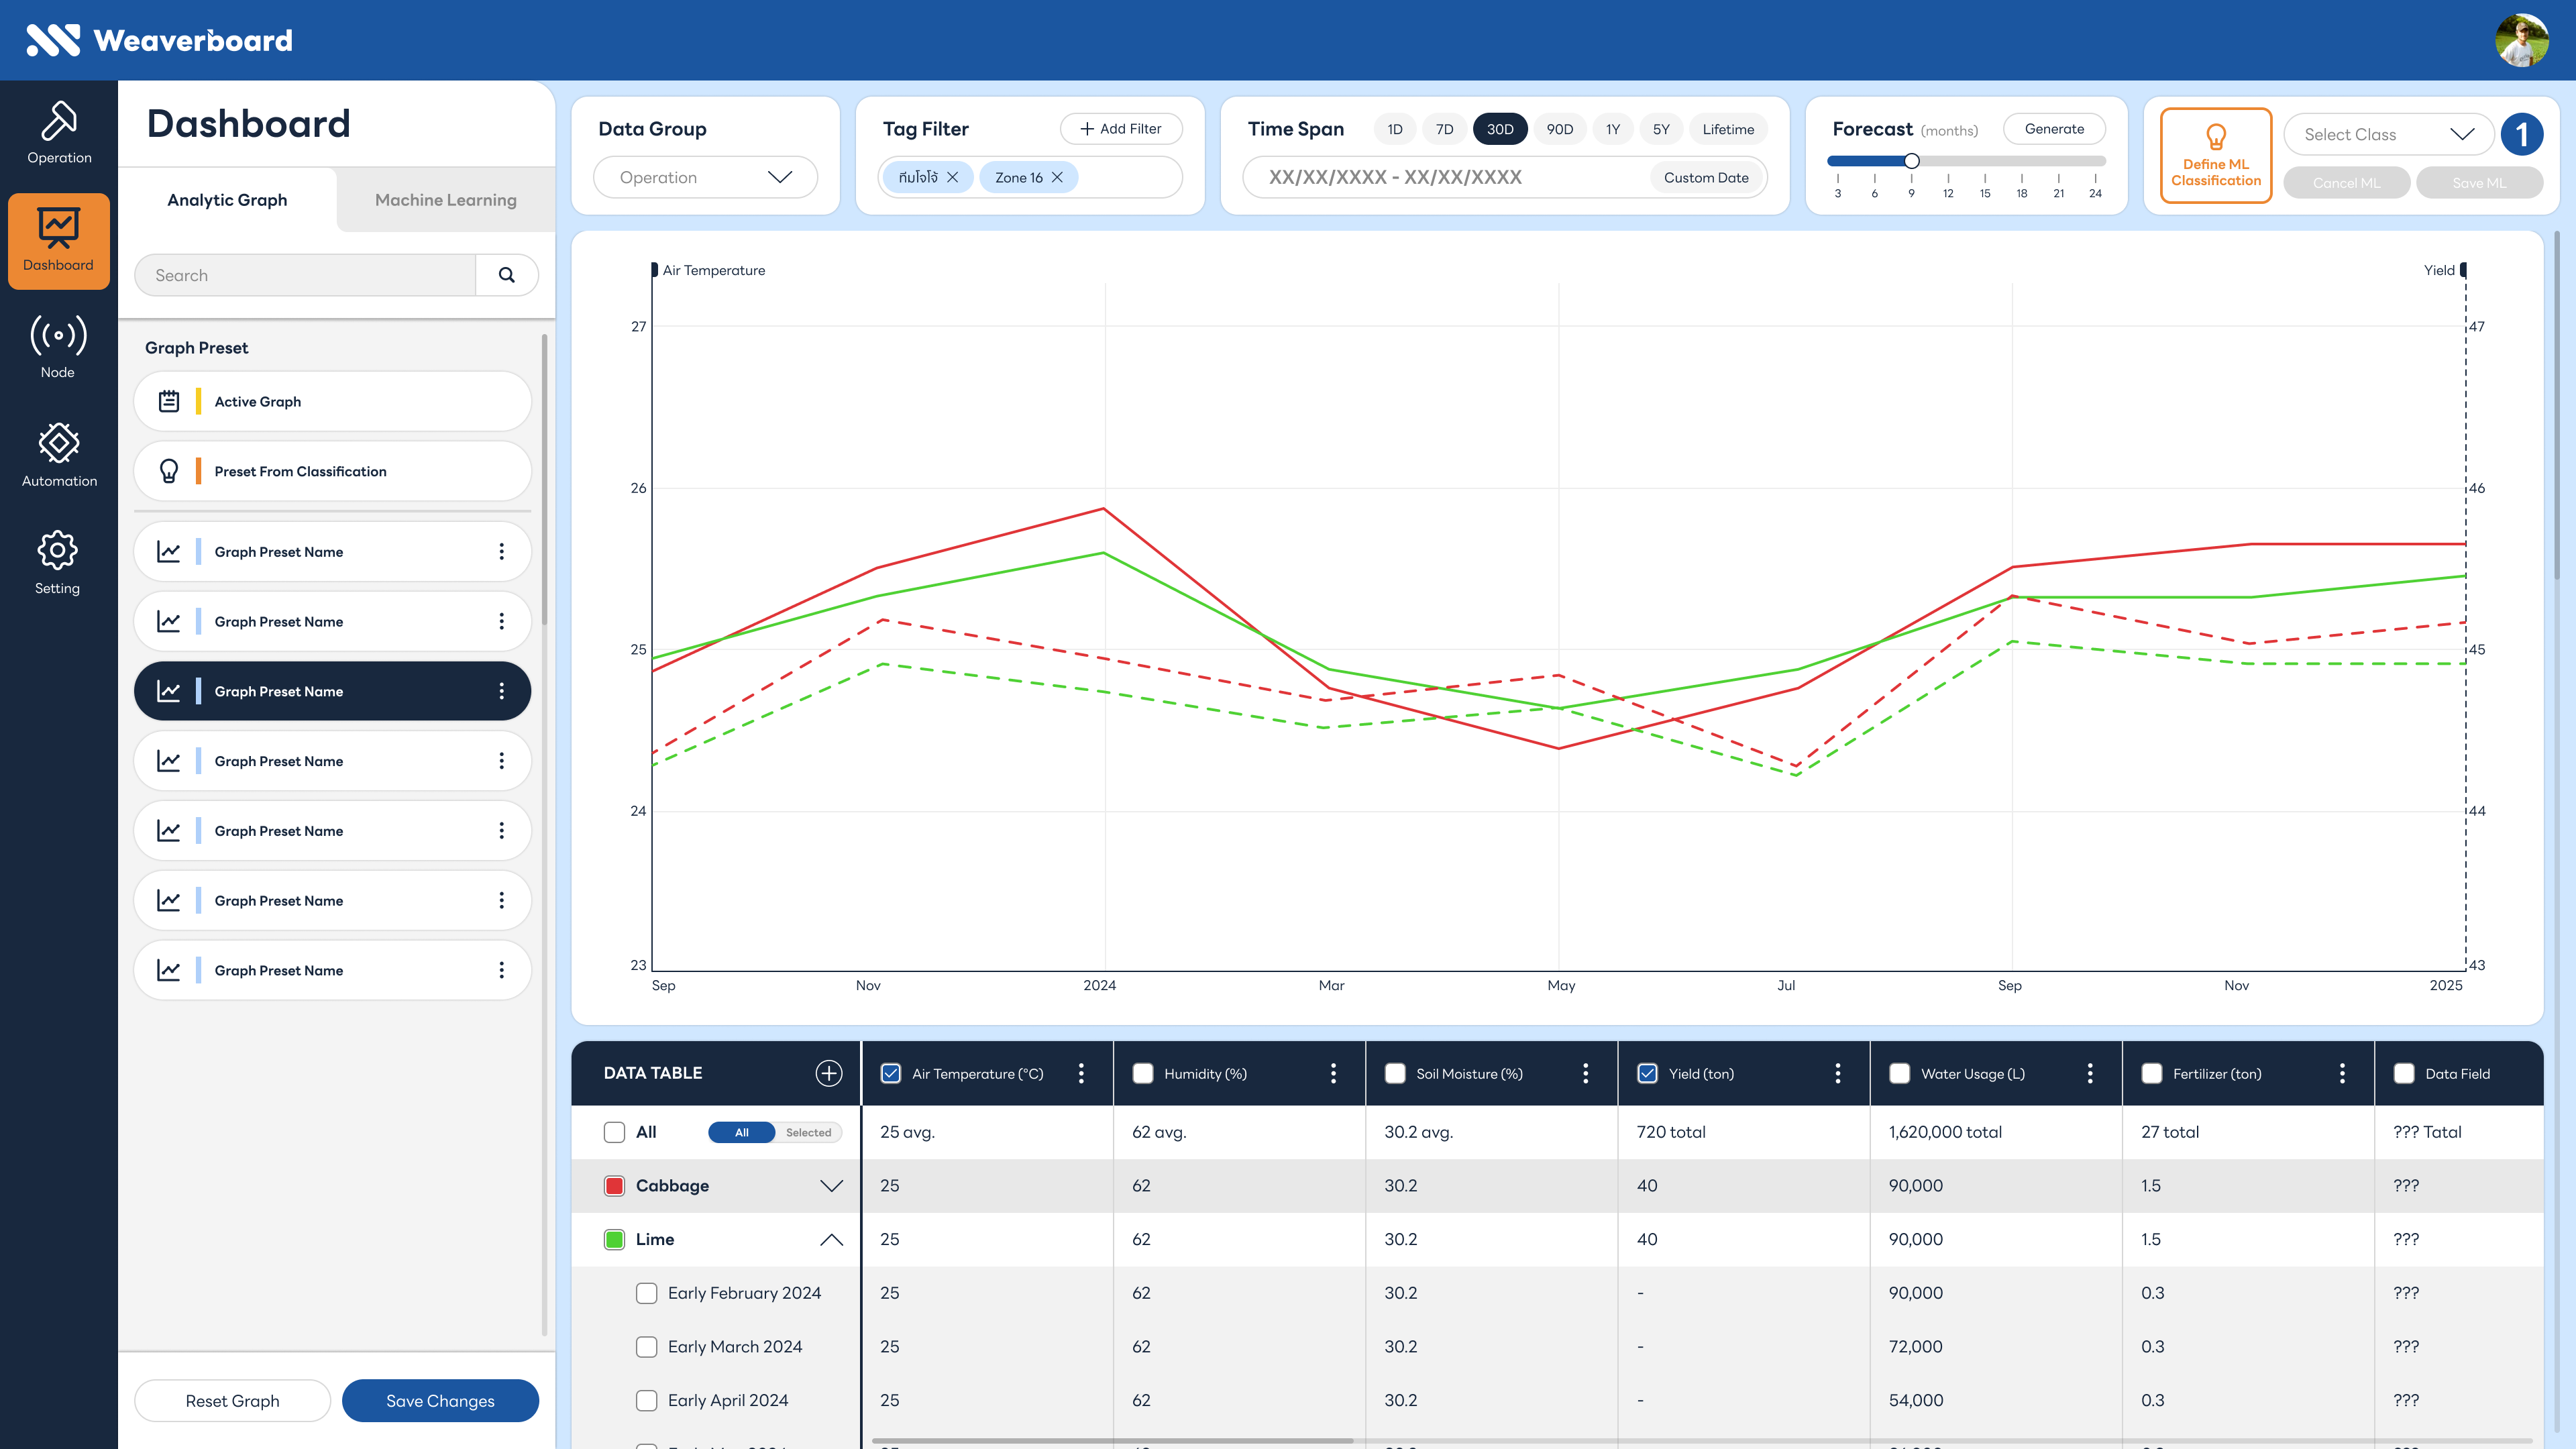Screen dimensions: 2576x1449
Task: Open Humidity column three-dot menu
Action: point(1333,1073)
